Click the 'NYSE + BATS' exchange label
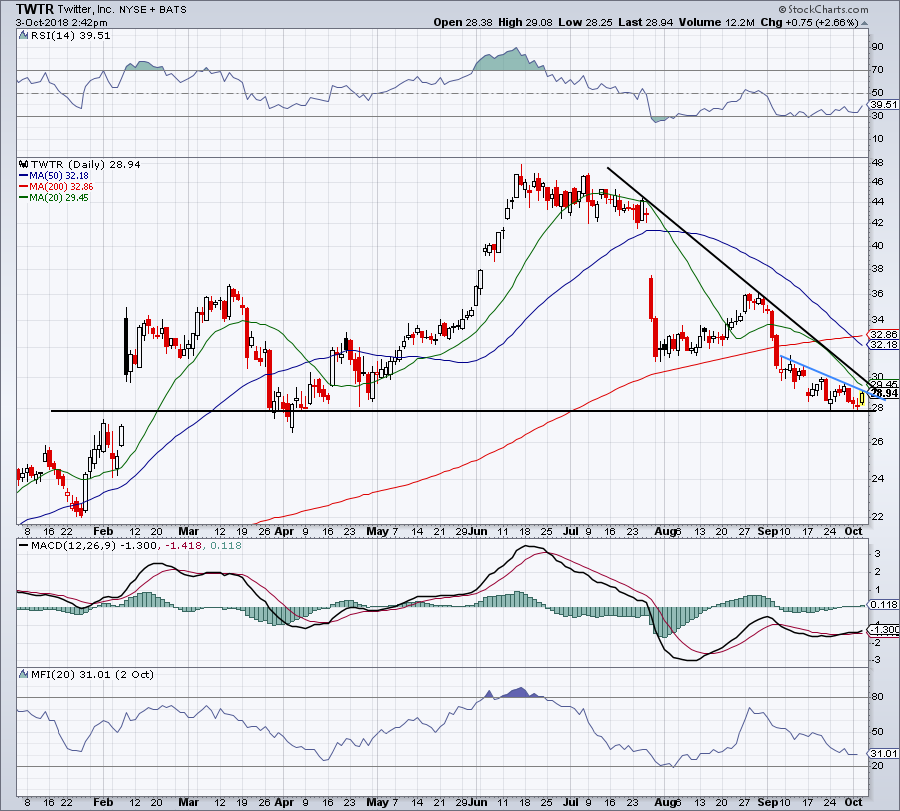Screen dimensions: 900x811 (153, 10)
